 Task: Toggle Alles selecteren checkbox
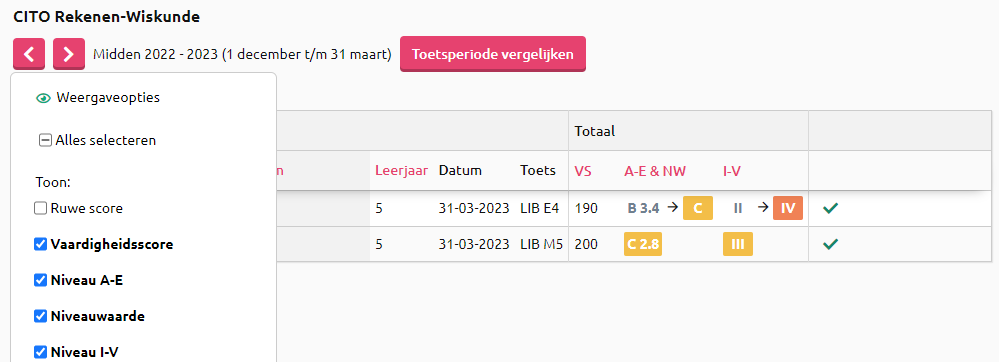coord(45,140)
